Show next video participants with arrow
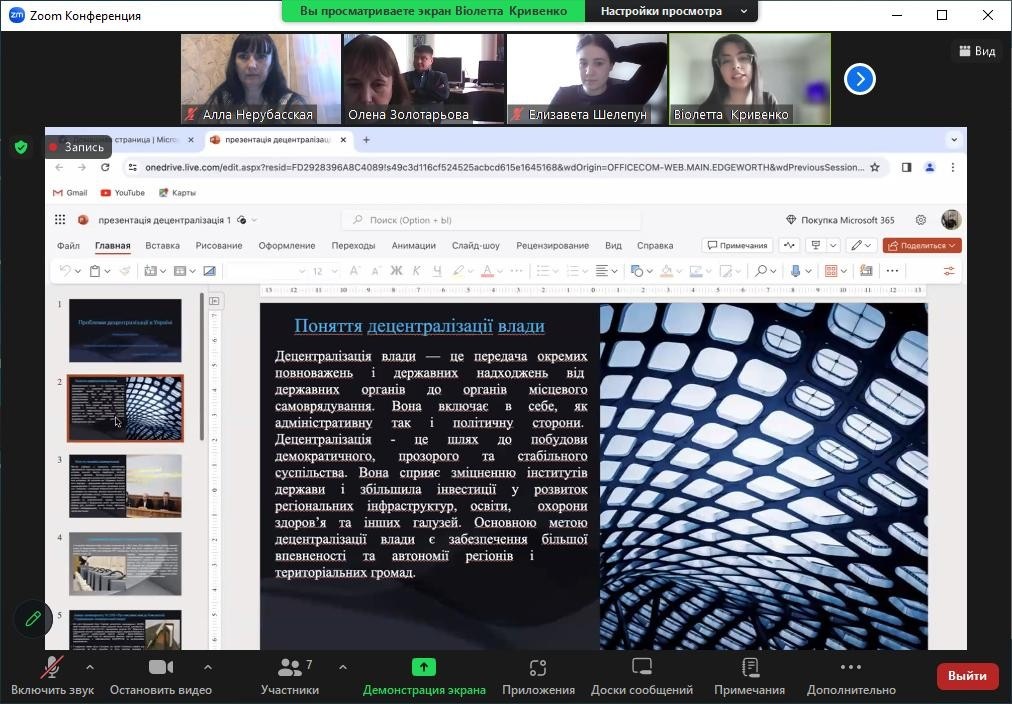 [x=860, y=79]
